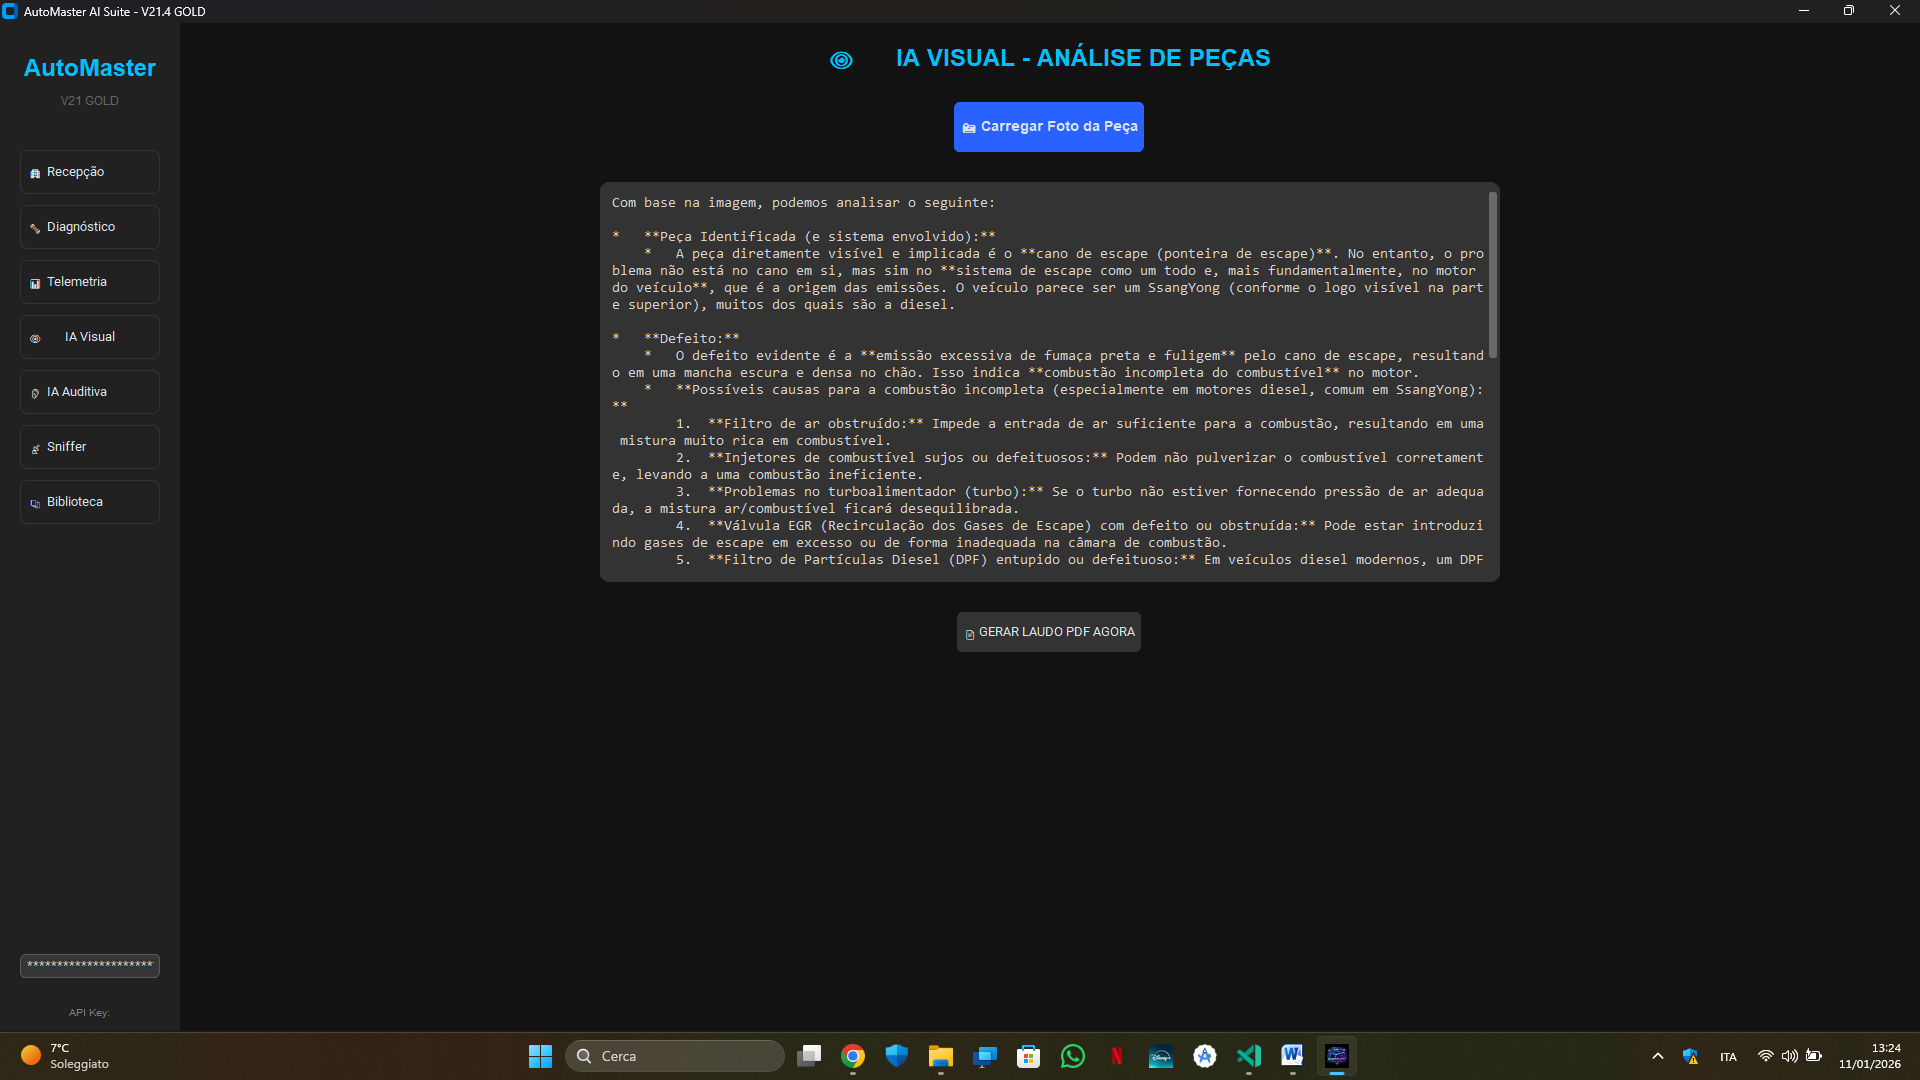Open File Explorer from the taskbar
Image resolution: width=1920 pixels, height=1080 pixels.
(941, 1056)
